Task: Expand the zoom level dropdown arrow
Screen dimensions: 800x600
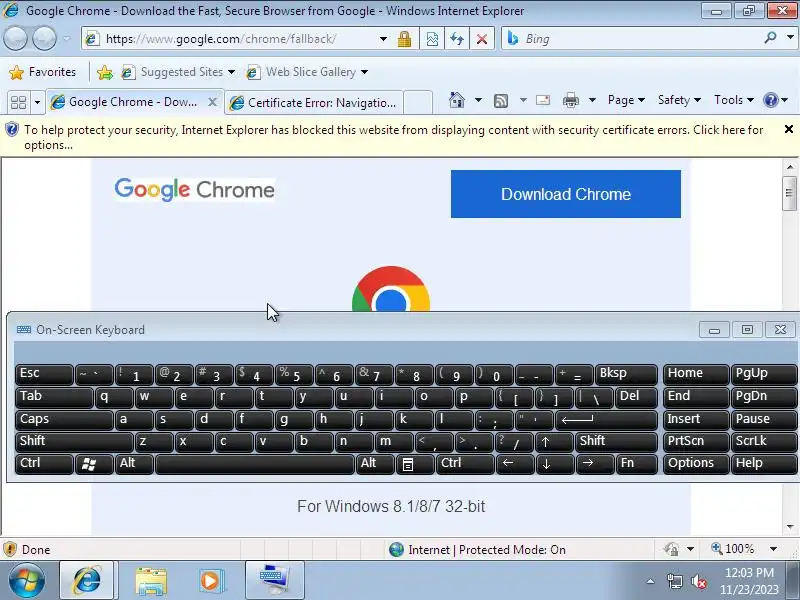Action: (x=773, y=549)
